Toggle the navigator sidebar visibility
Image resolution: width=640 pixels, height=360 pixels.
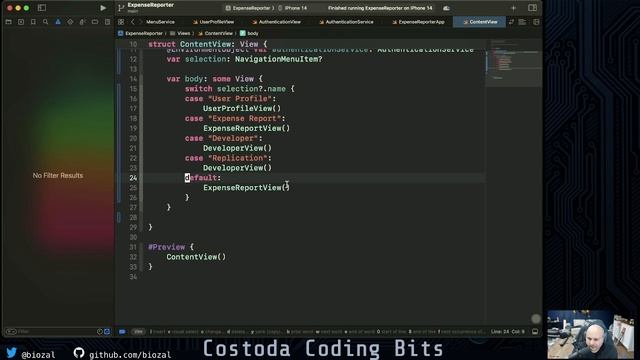(42, 8)
